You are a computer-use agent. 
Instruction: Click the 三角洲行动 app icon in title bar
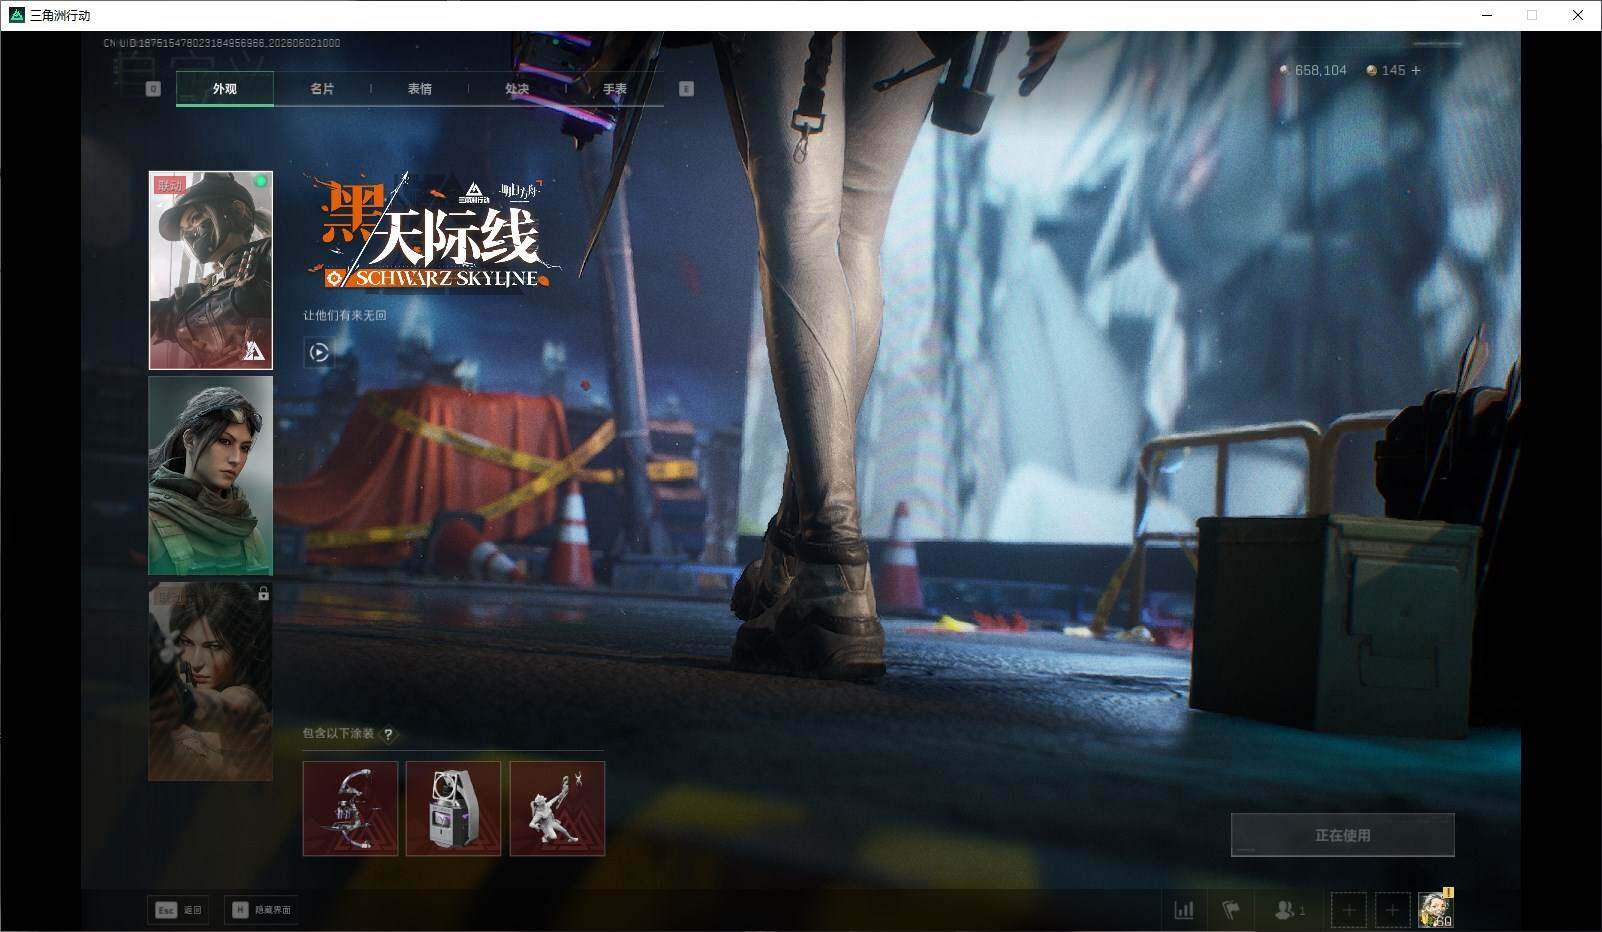16,15
